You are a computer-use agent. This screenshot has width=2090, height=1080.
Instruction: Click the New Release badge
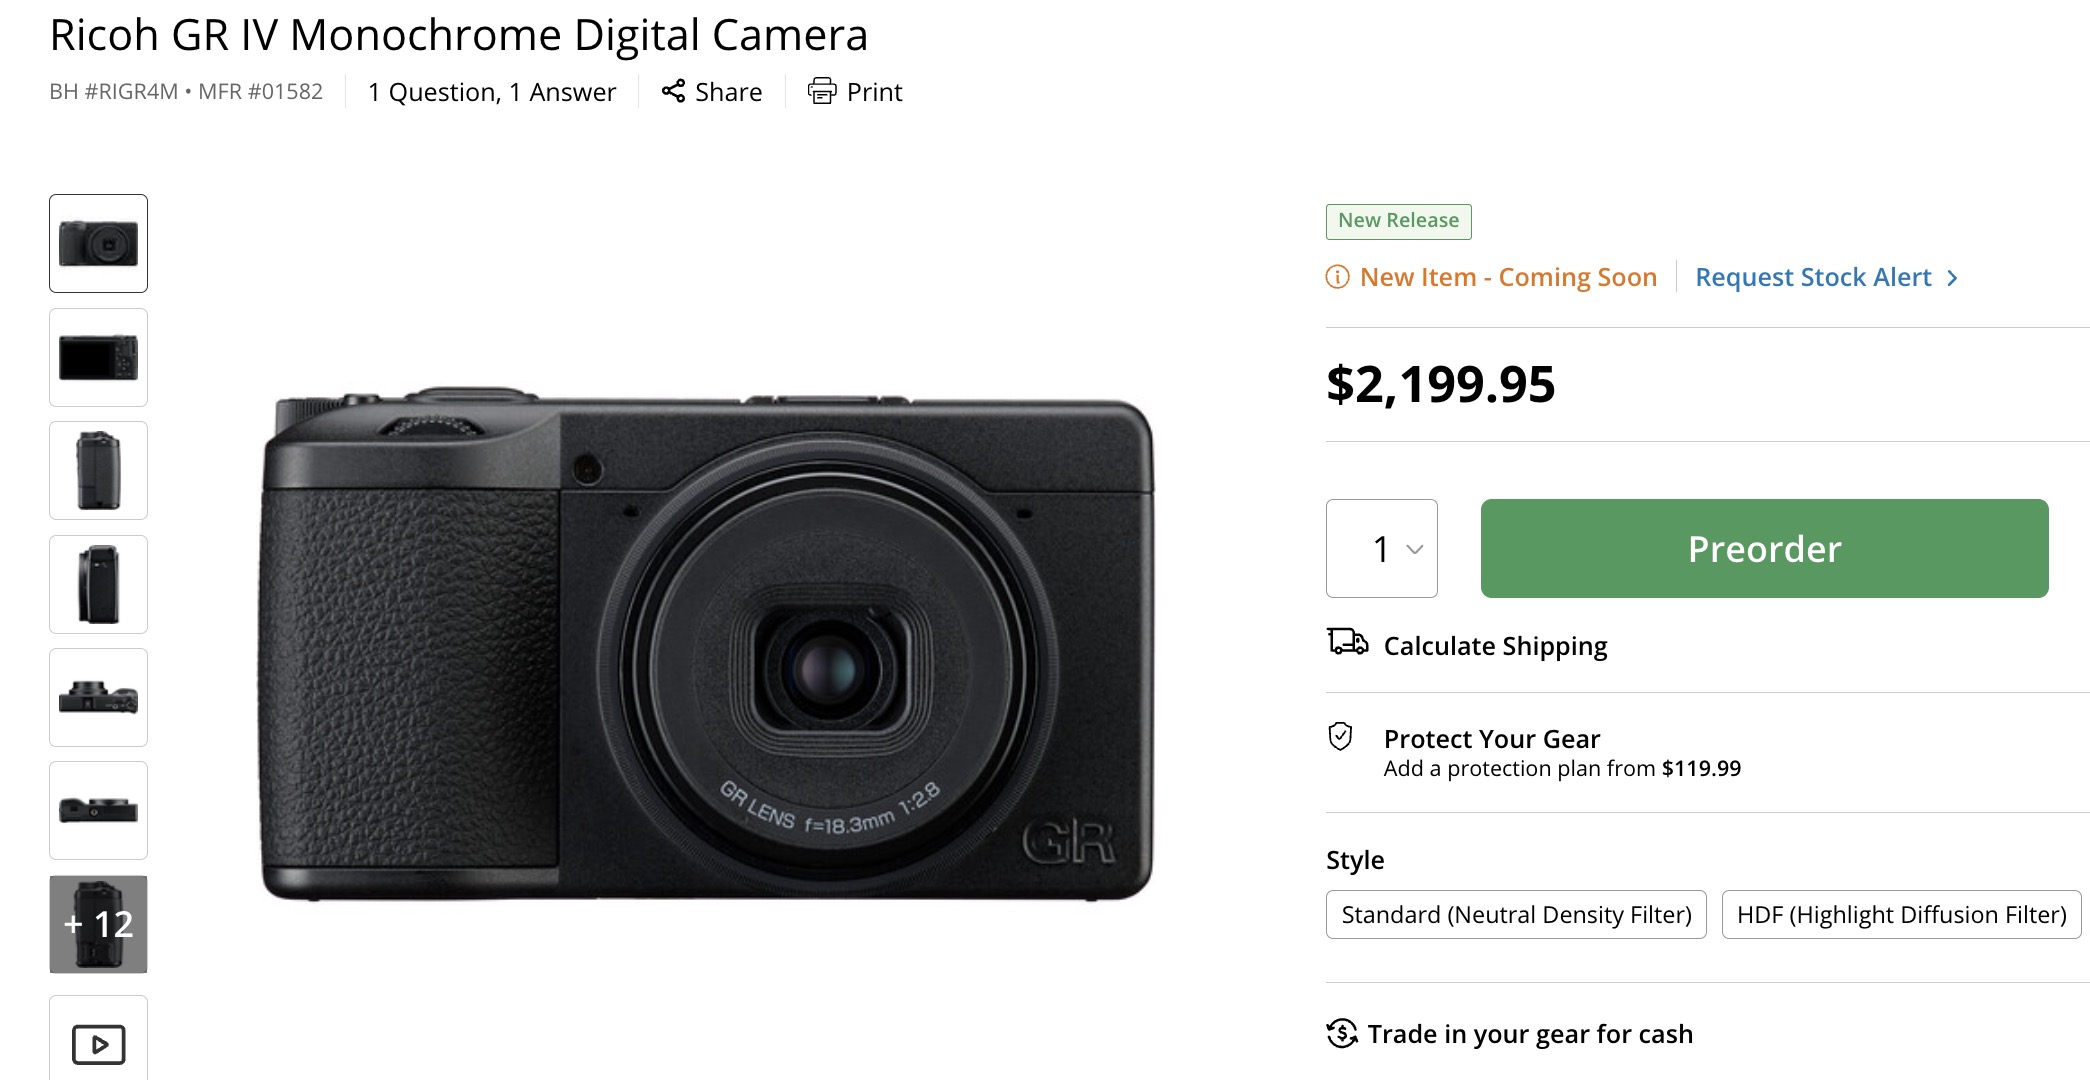pyautogui.click(x=1397, y=221)
